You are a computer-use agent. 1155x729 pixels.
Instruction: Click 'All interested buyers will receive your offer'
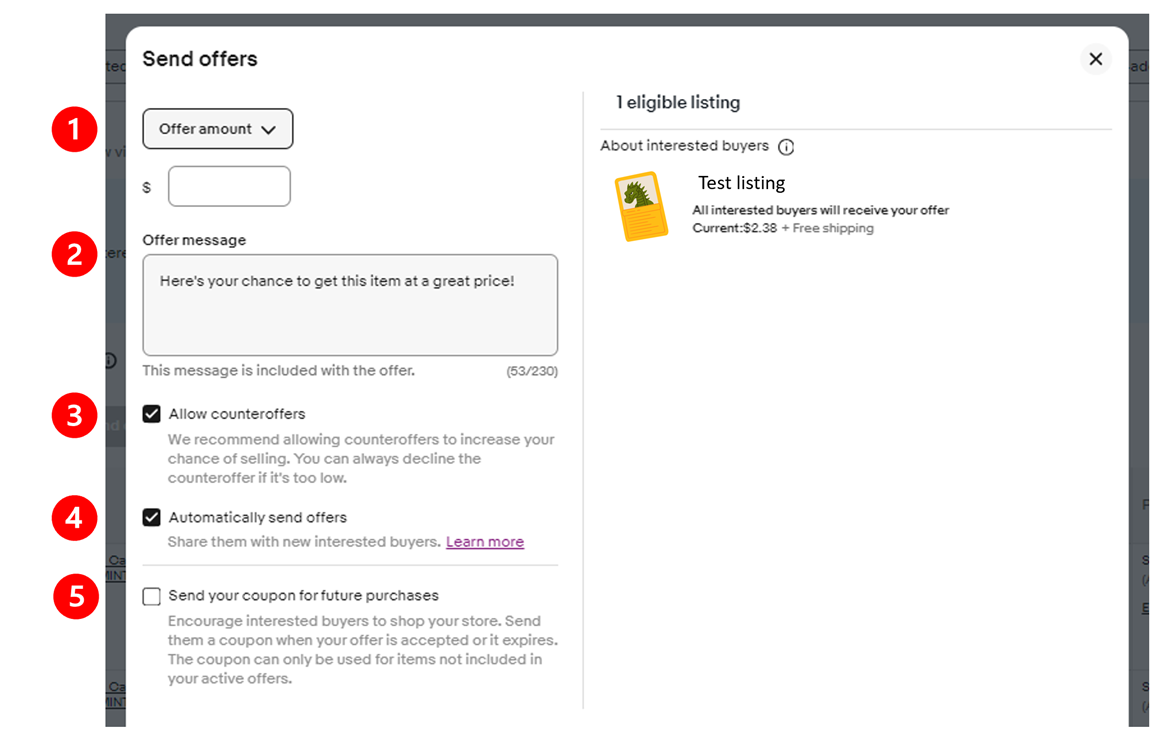[821, 210]
